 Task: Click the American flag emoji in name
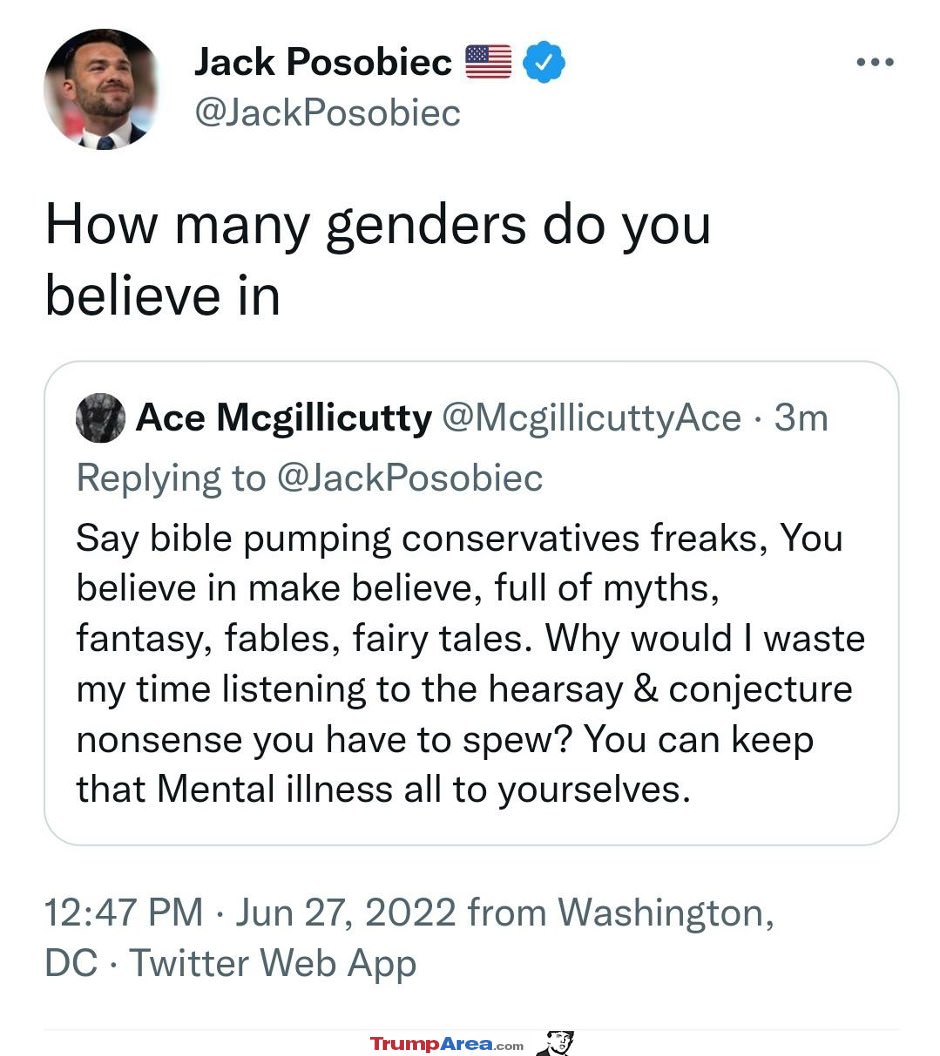tap(489, 62)
